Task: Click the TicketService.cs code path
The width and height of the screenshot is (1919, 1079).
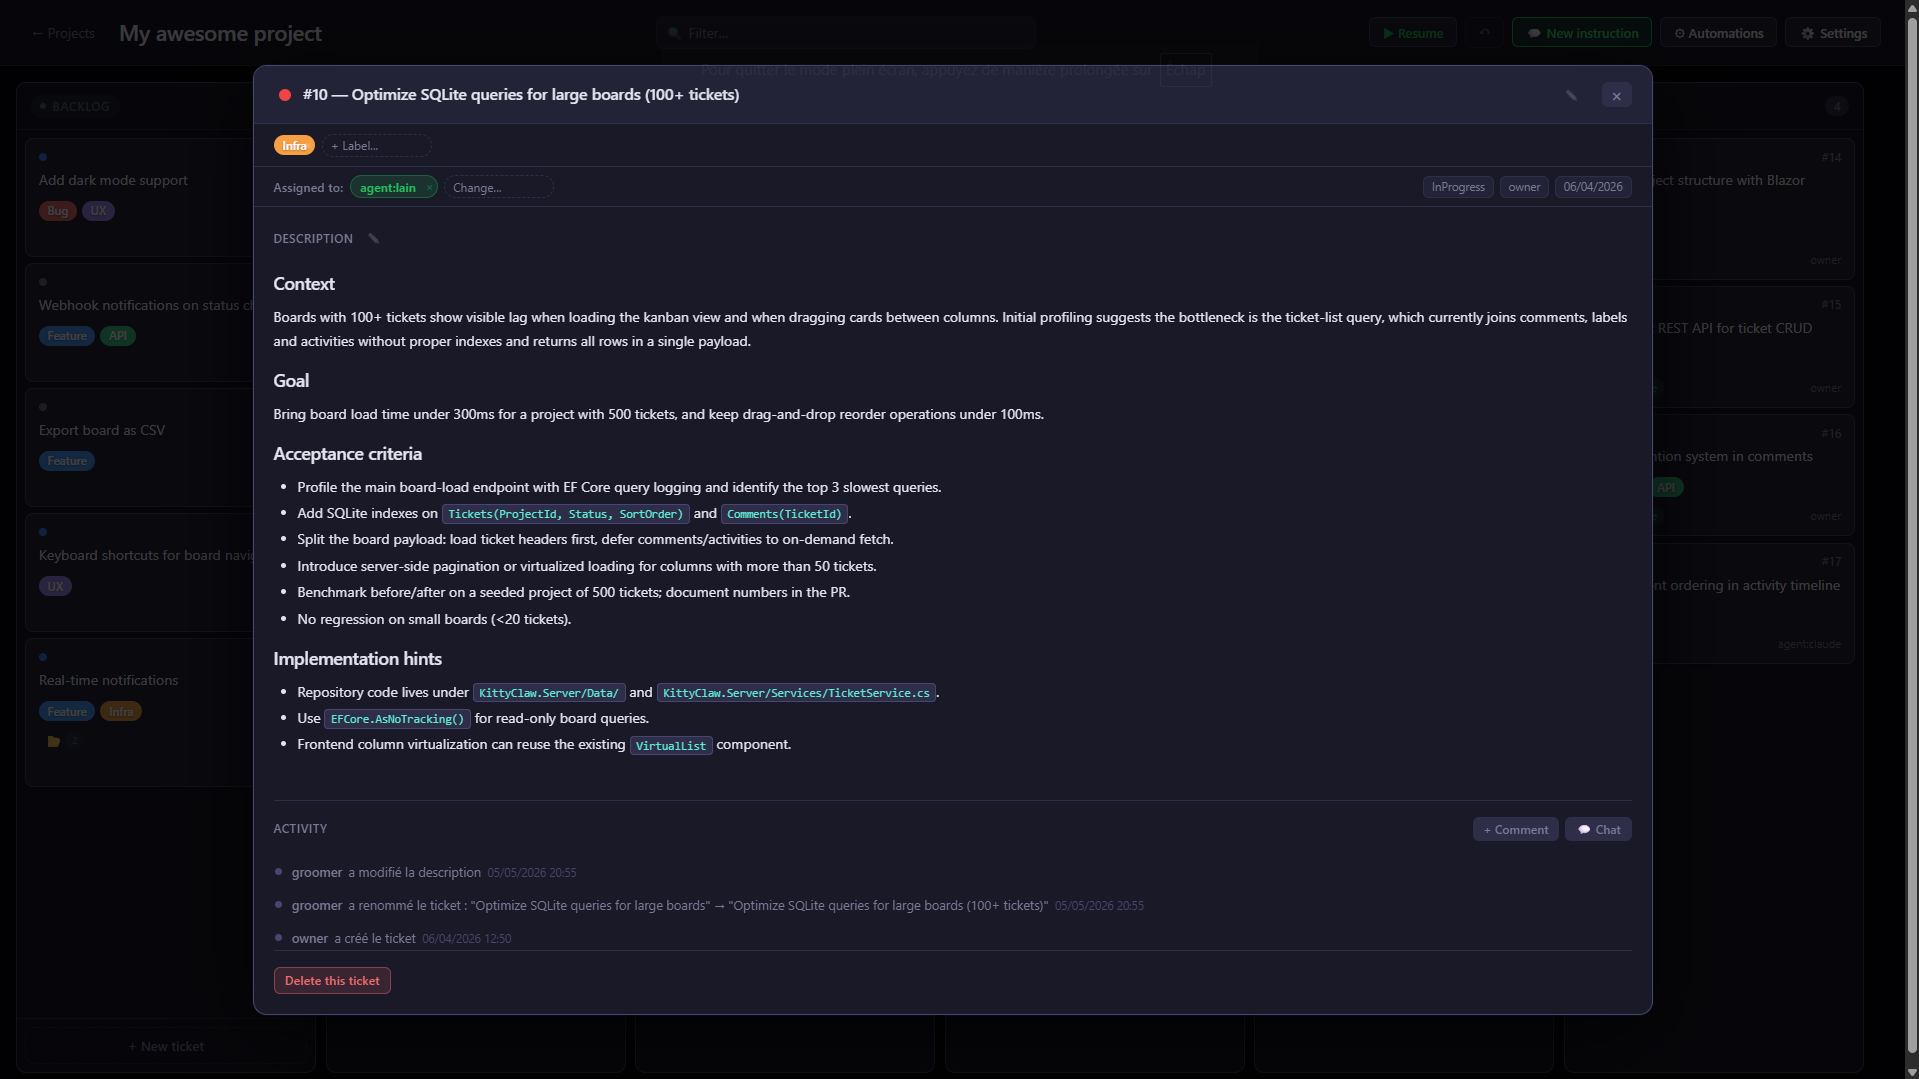Action: click(x=796, y=693)
